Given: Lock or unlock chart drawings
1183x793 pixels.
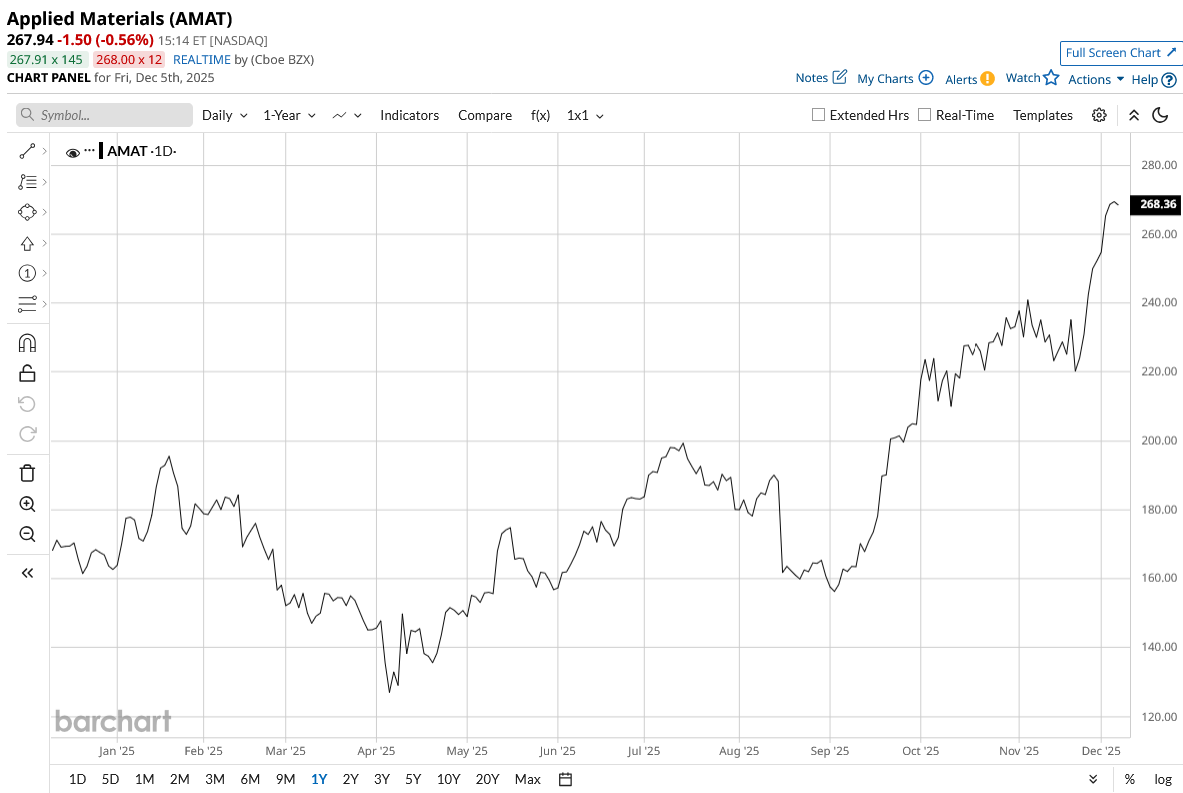Looking at the screenshot, I should [x=27, y=373].
